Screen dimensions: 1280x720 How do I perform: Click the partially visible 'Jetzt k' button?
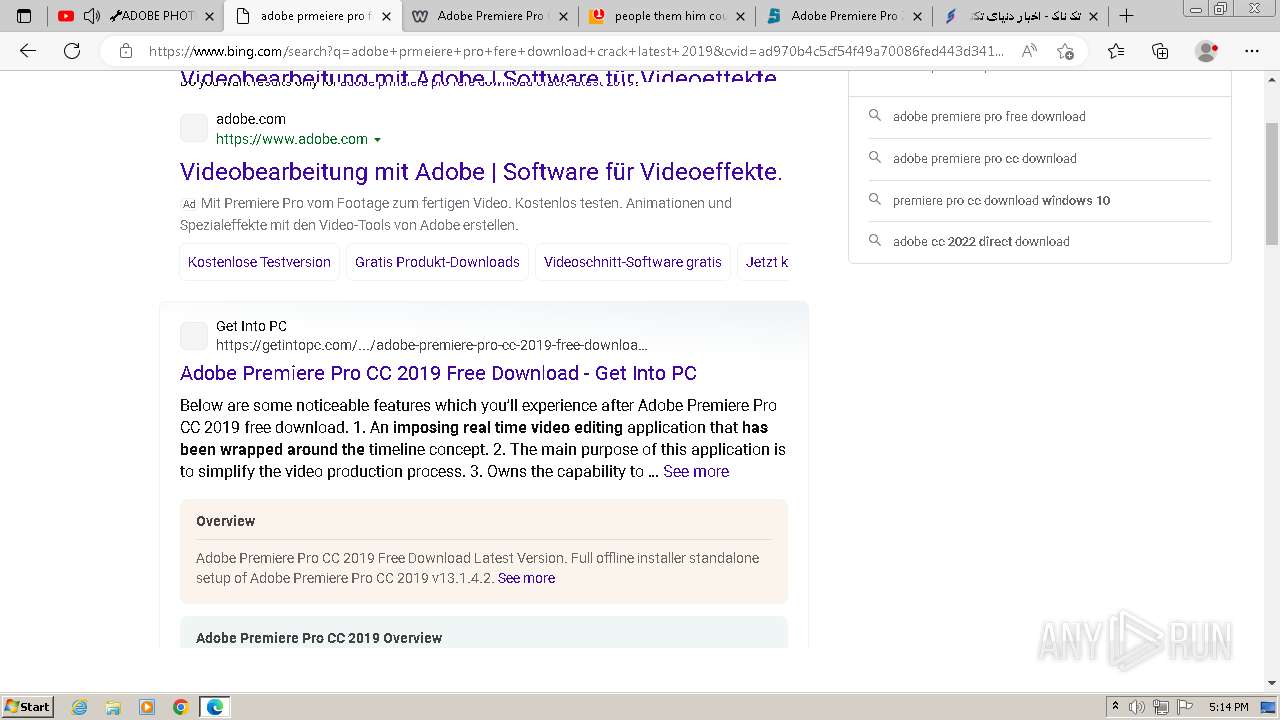(x=764, y=262)
